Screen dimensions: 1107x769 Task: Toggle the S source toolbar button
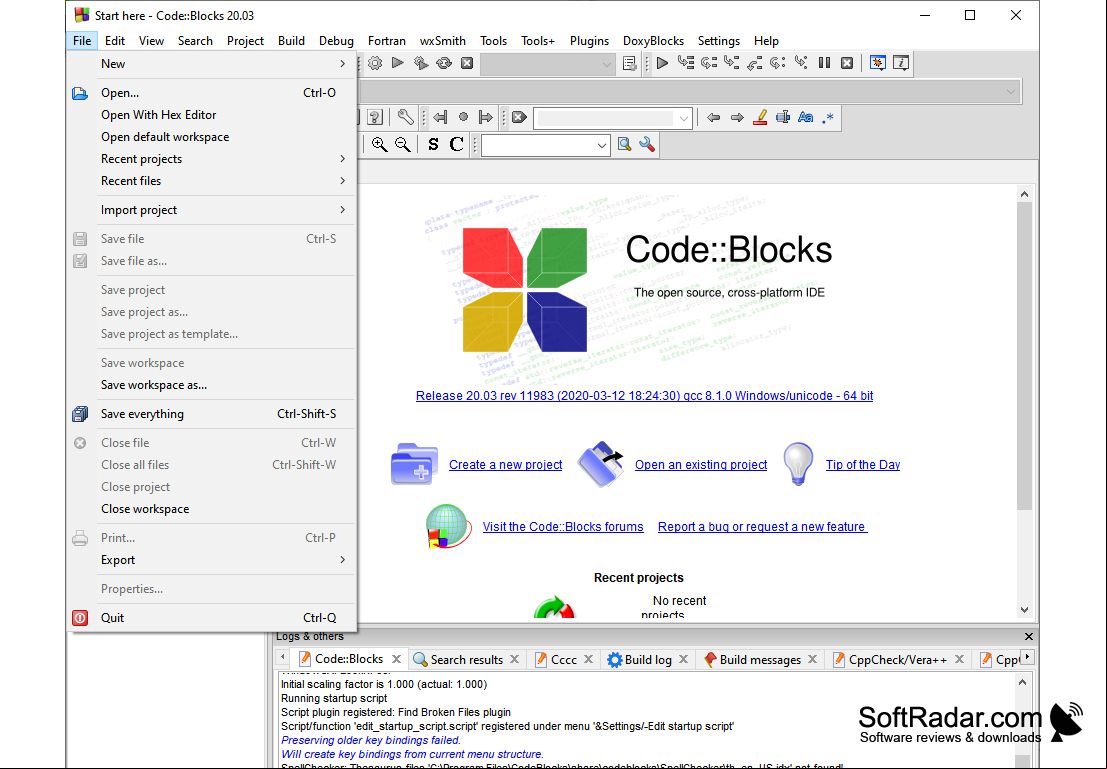tap(433, 145)
